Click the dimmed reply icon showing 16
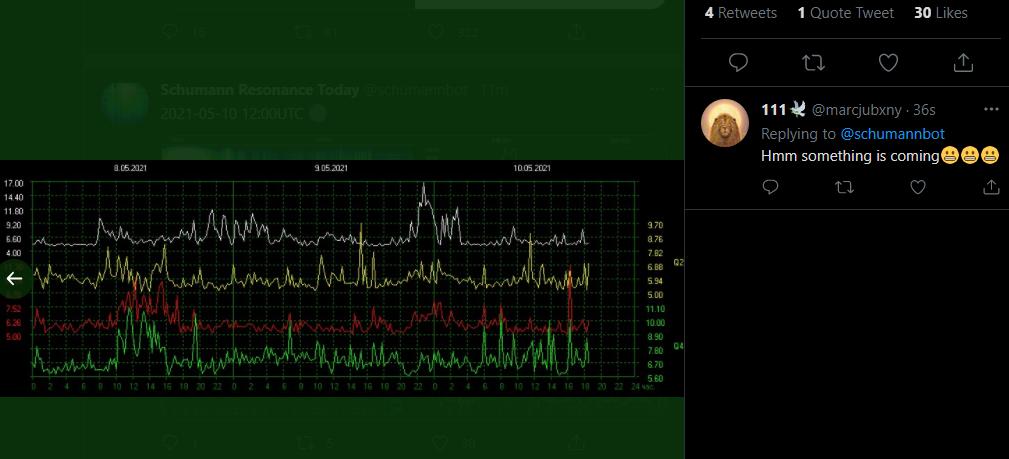 tap(170, 32)
